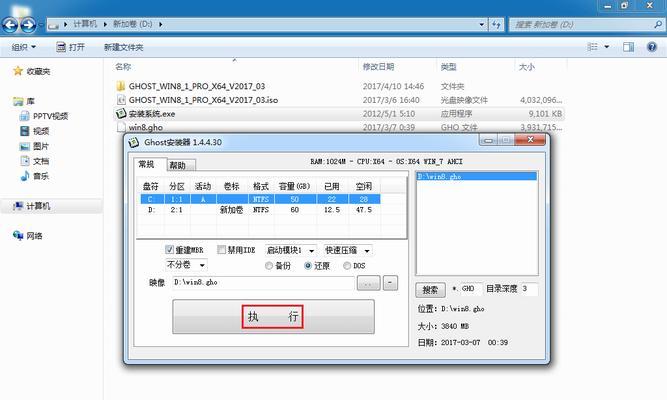667x400 pixels.
Task: Open recent pages dropdown beside forward arrow
Action: [41, 25]
